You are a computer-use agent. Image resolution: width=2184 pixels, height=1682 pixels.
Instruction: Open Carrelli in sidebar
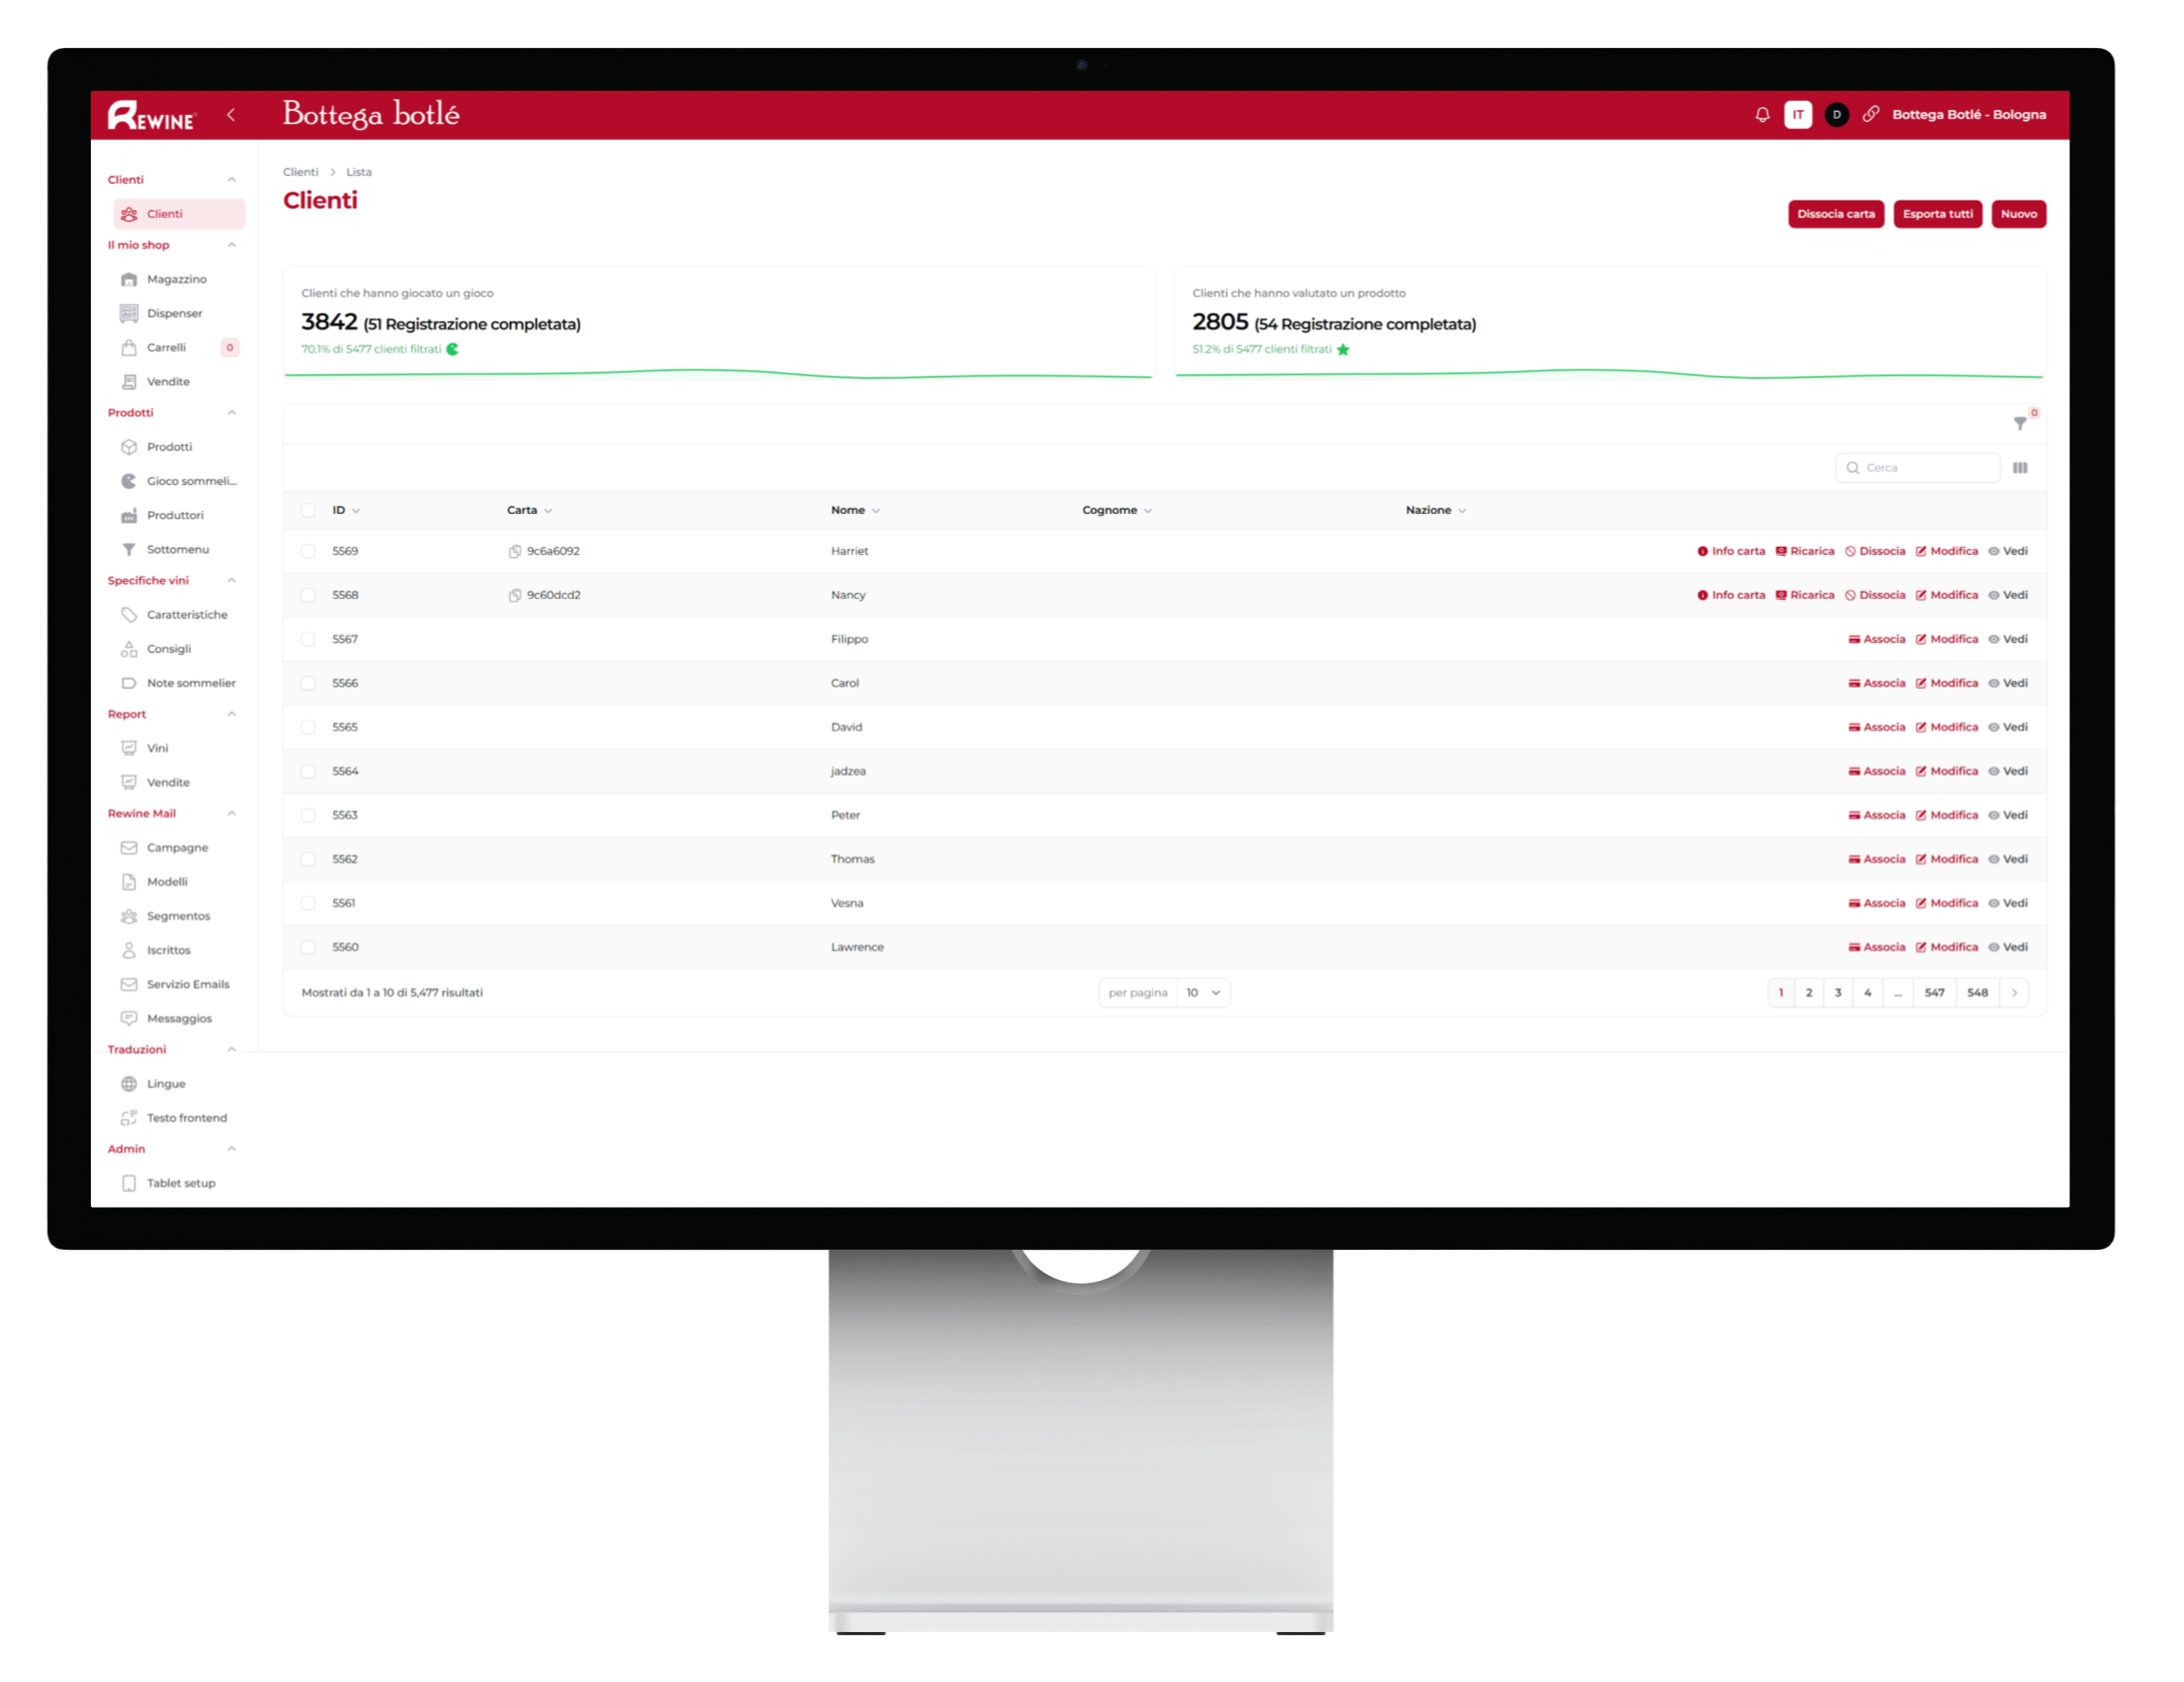(x=178, y=347)
